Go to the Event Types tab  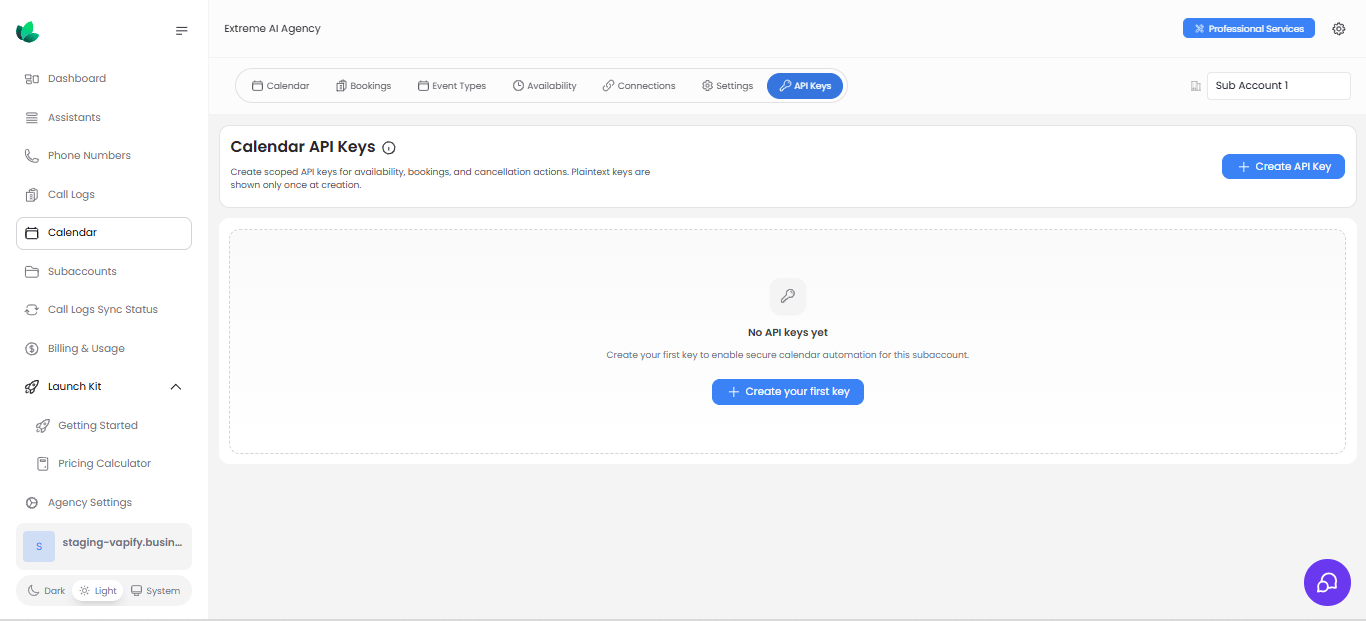click(452, 86)
